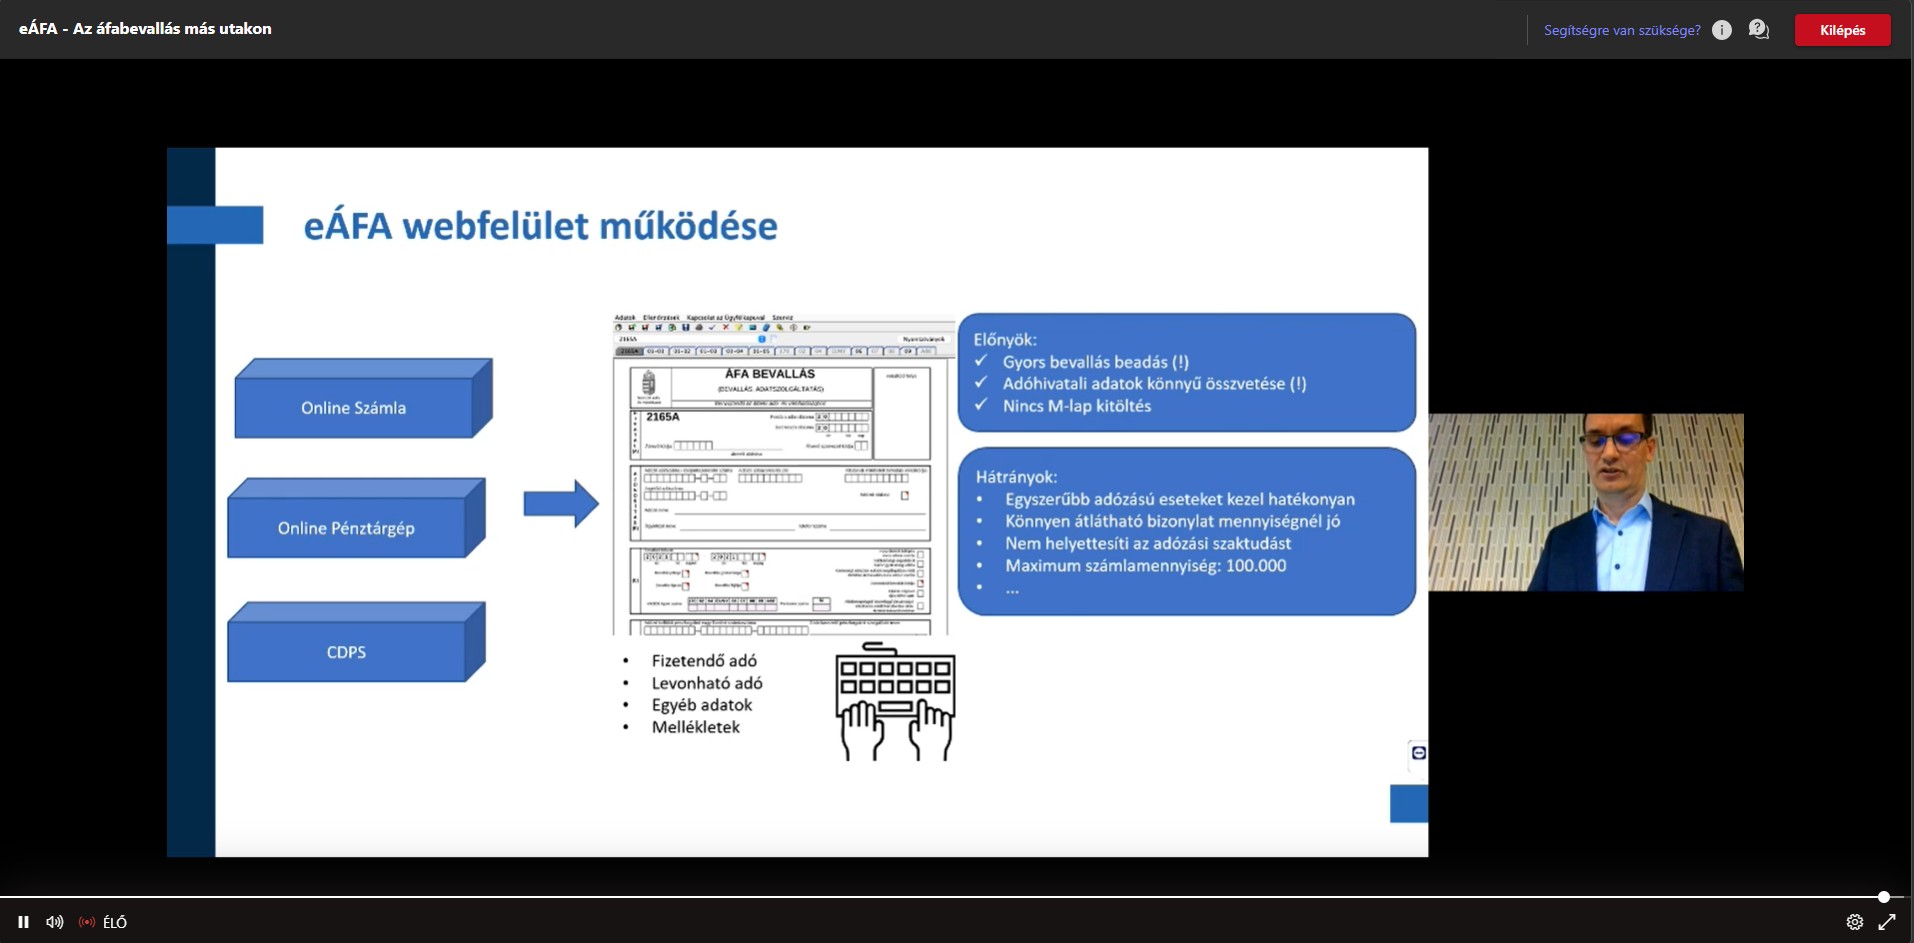The image size is (1914, 943).
Task: Open the 'Segítségre van szüksége?' help link
Action: [1621, 30]
